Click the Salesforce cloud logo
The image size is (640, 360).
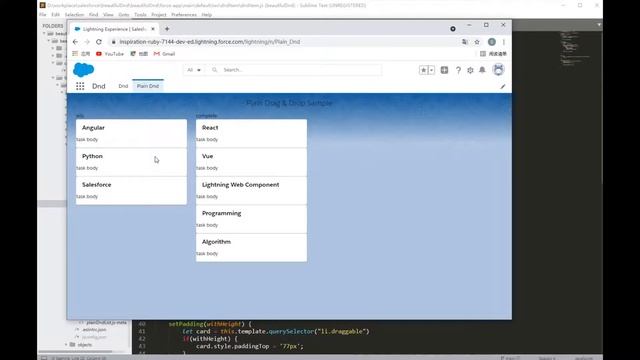83,70
